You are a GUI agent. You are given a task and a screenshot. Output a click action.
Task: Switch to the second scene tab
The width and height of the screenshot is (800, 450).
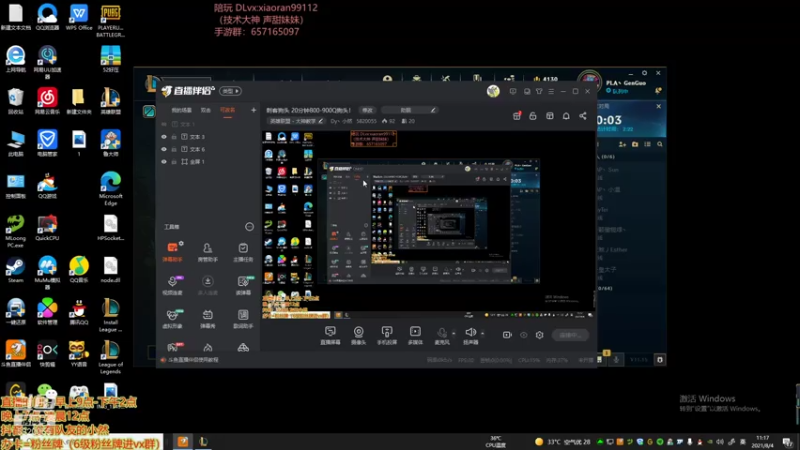pyautogui.click(x=206, y=110)
